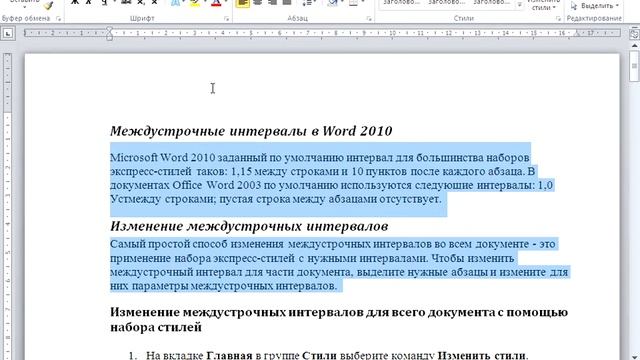
Task: Click heading 'Междустрочные интервалы в Word 2010'
Action: click(x=251, y=131)
